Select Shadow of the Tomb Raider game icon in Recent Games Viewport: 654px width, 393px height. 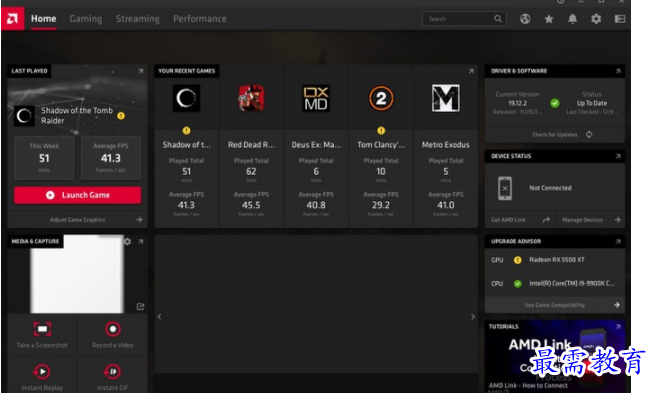[x=186, y=98]
